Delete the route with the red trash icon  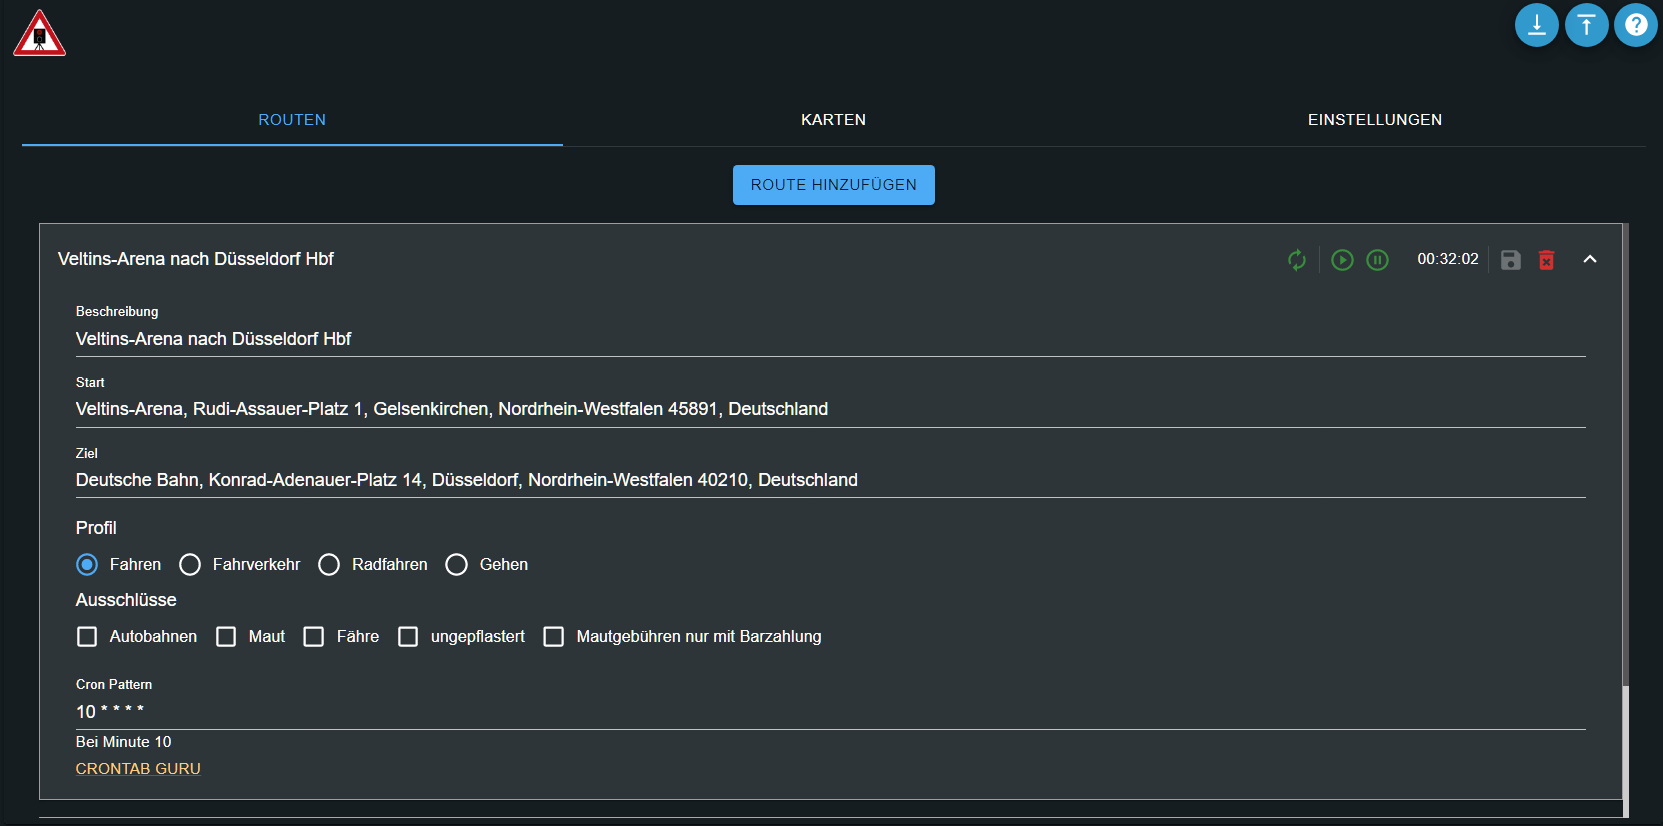click(x=1546, y=260)
